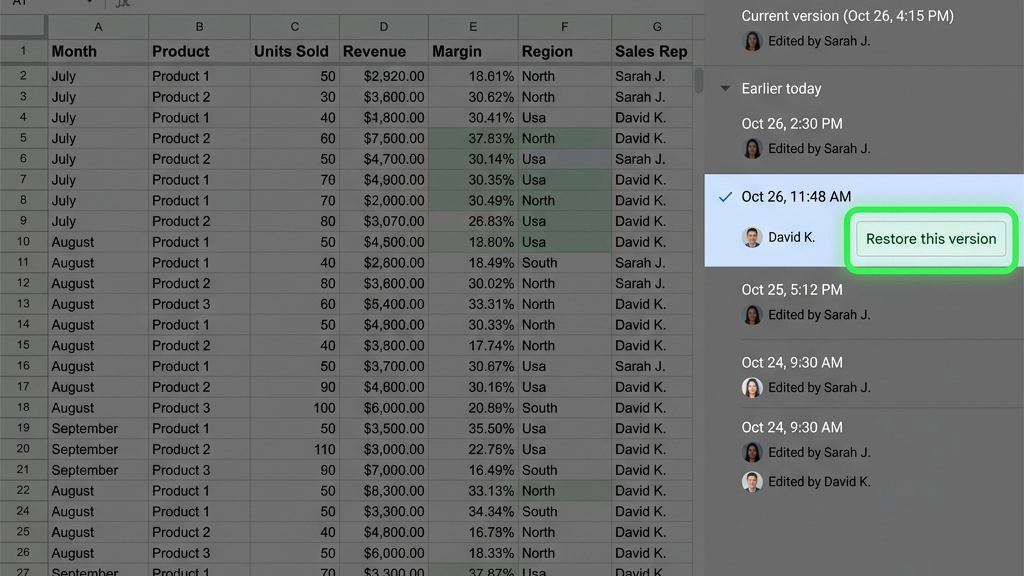Click the $8,300.00 revenue cell
Screen dimensions: 1024x576
(384, 490)
